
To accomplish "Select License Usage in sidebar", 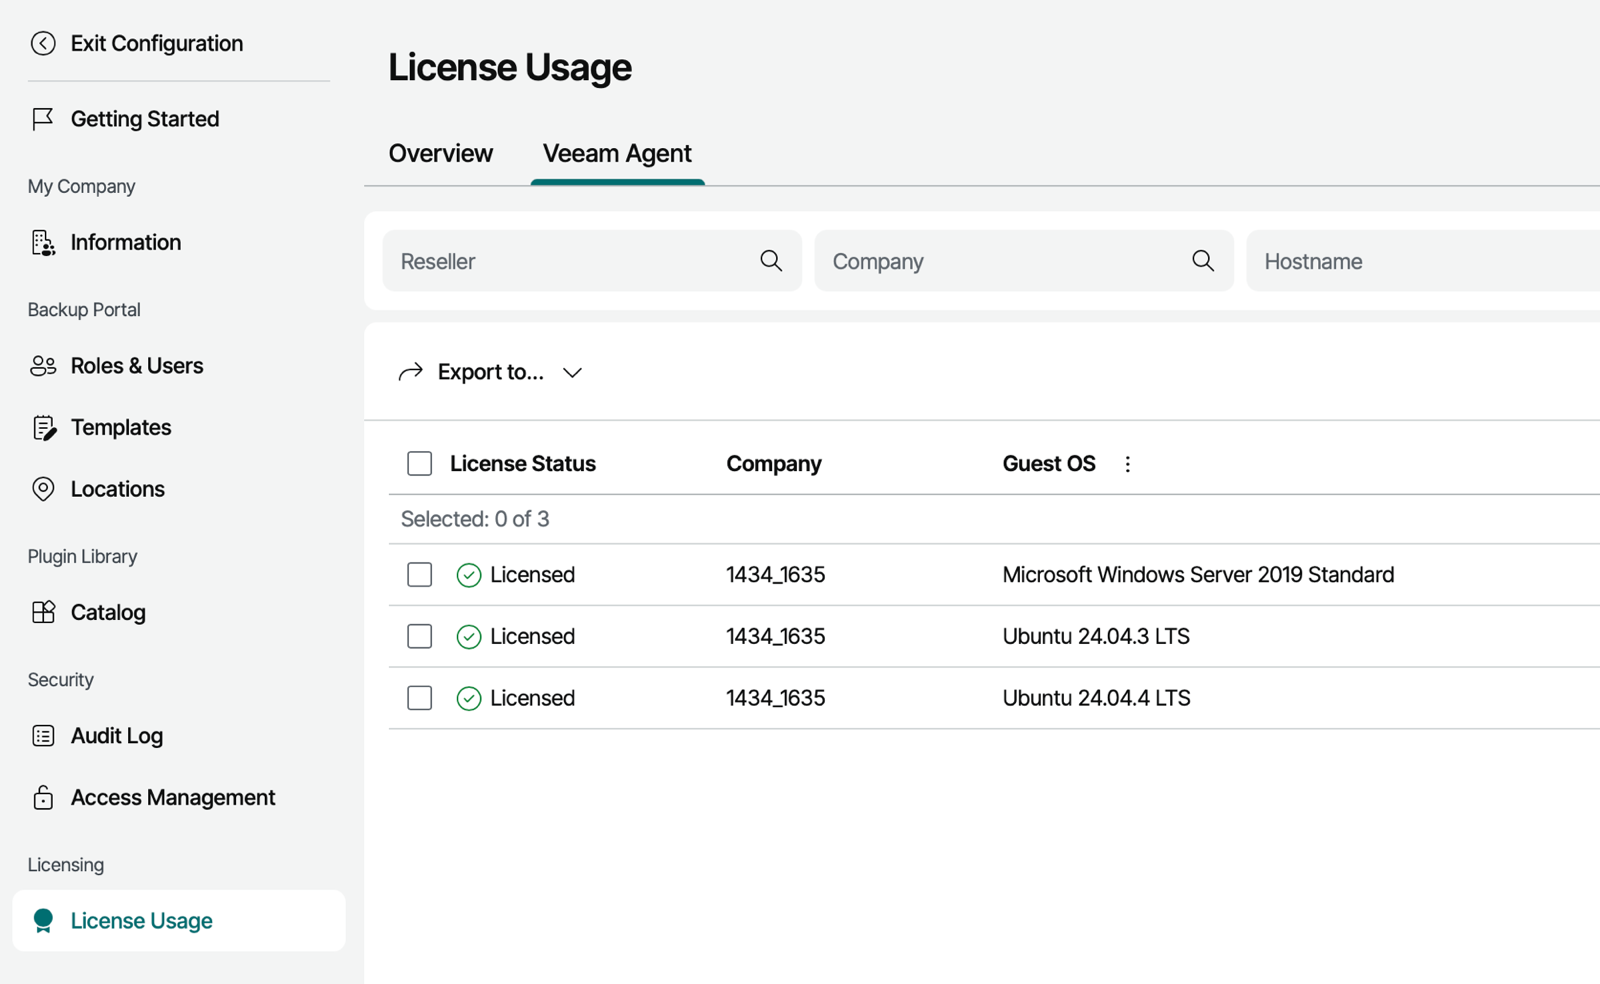I will pos(179,921).
